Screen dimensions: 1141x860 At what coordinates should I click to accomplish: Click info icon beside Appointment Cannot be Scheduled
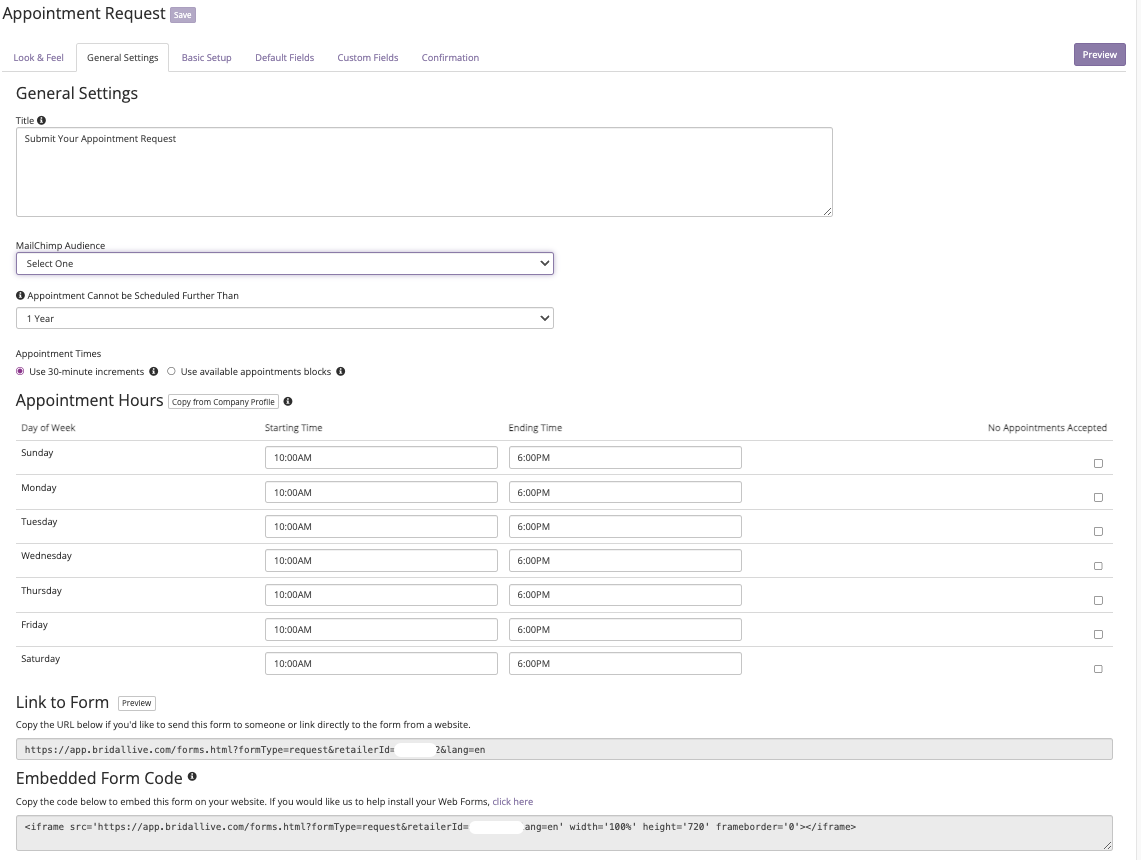[20, 295]
